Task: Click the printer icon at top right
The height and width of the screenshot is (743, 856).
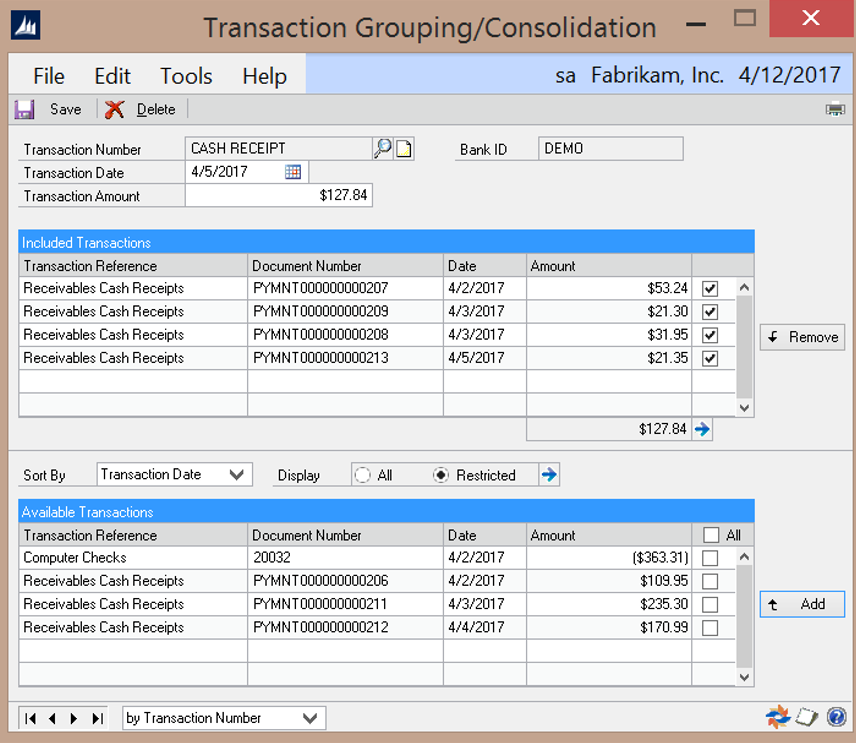Action: pos(835,109)
